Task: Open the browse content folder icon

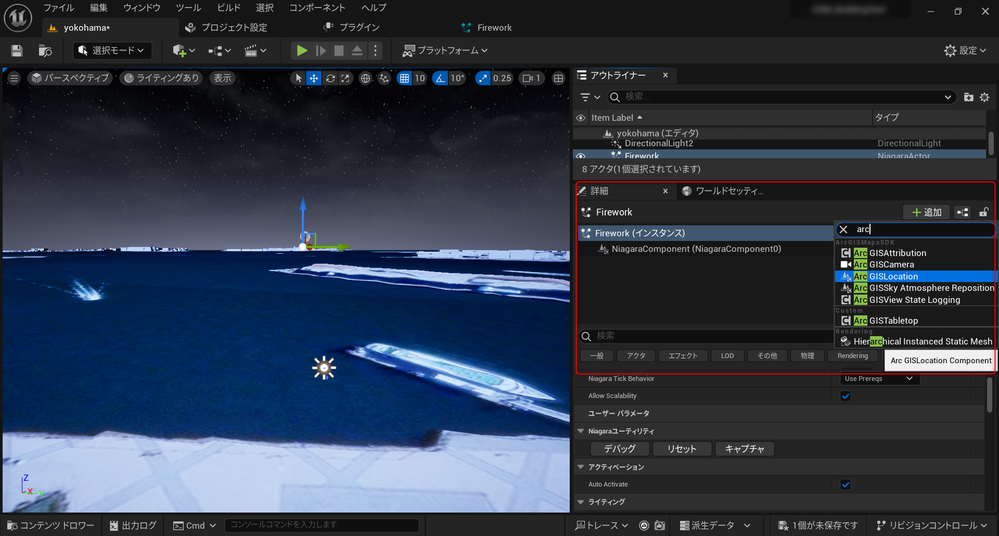Action: coord(45,50)
